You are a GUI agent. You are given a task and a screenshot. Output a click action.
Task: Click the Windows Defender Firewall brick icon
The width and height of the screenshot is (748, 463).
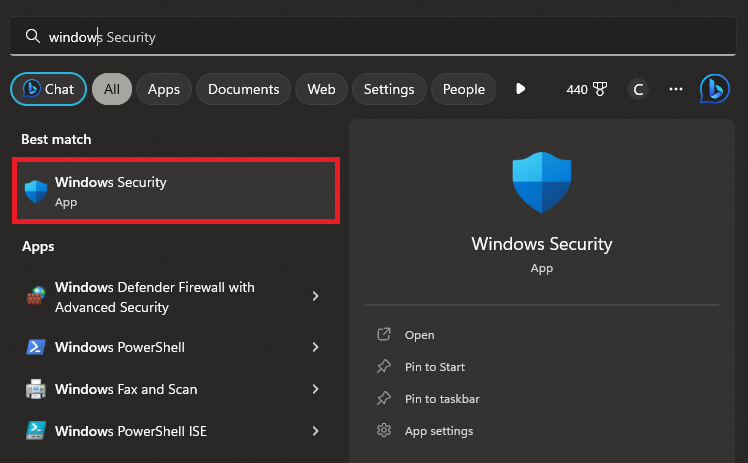[36, 297]
